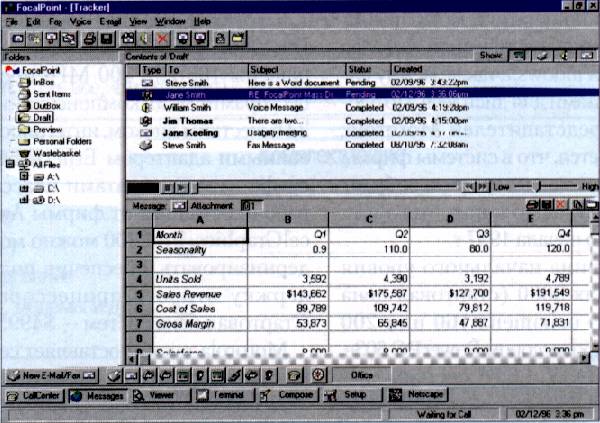The width and height of the screenshot is (600, 423).
Task: Click the Office button
Action: pos(362,376)
